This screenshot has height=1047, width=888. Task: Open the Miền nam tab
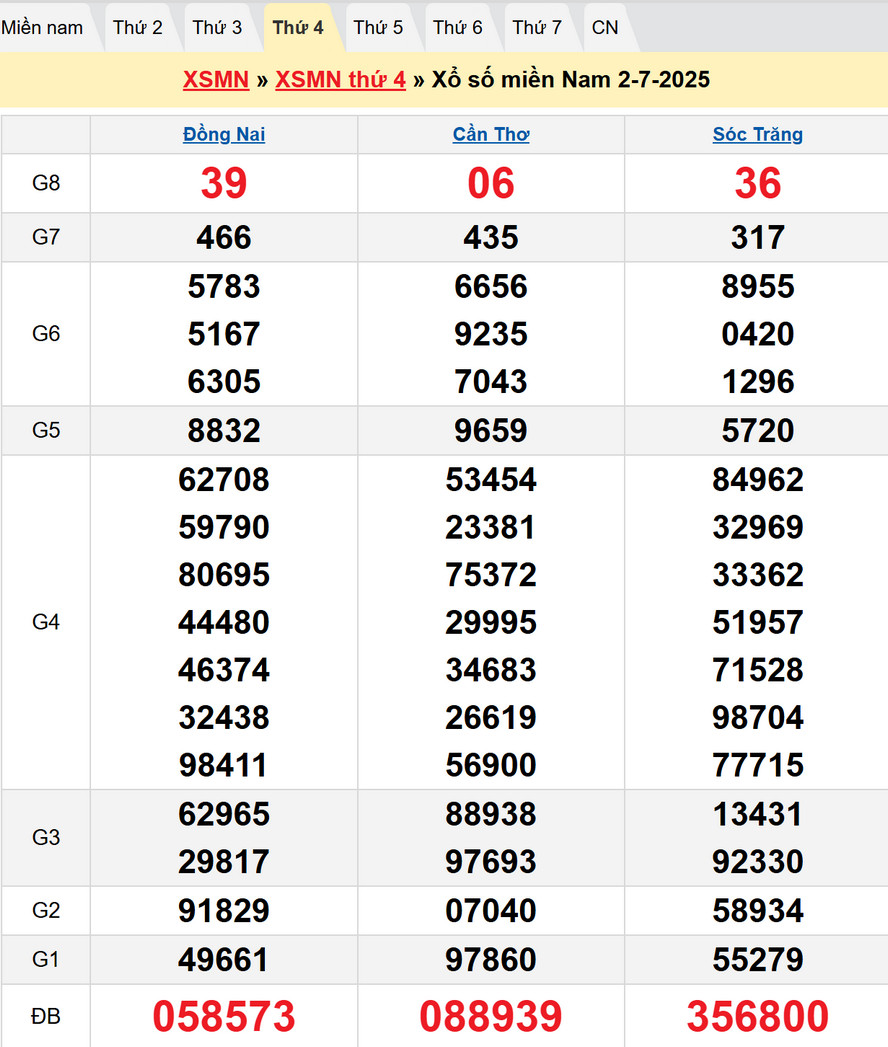tap(42, 28)
